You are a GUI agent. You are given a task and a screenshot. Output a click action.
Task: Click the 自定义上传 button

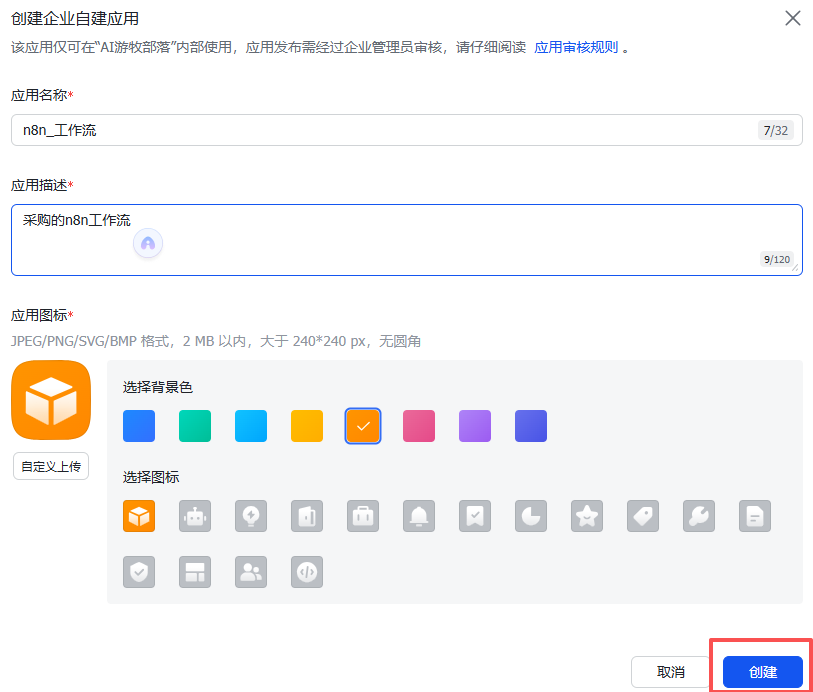coord(51,466)
